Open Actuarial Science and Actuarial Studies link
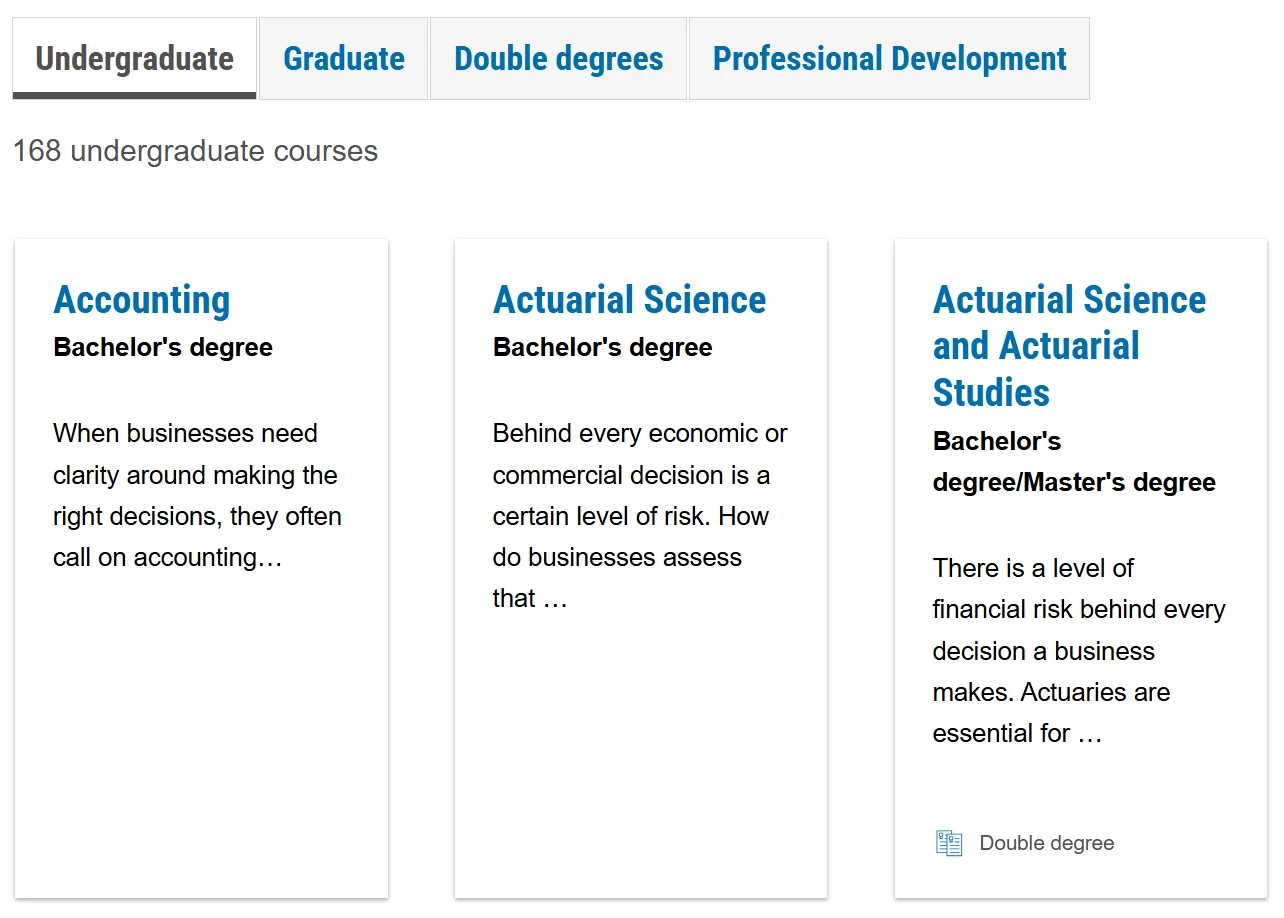1284x918 pixels. (1068, 346)
